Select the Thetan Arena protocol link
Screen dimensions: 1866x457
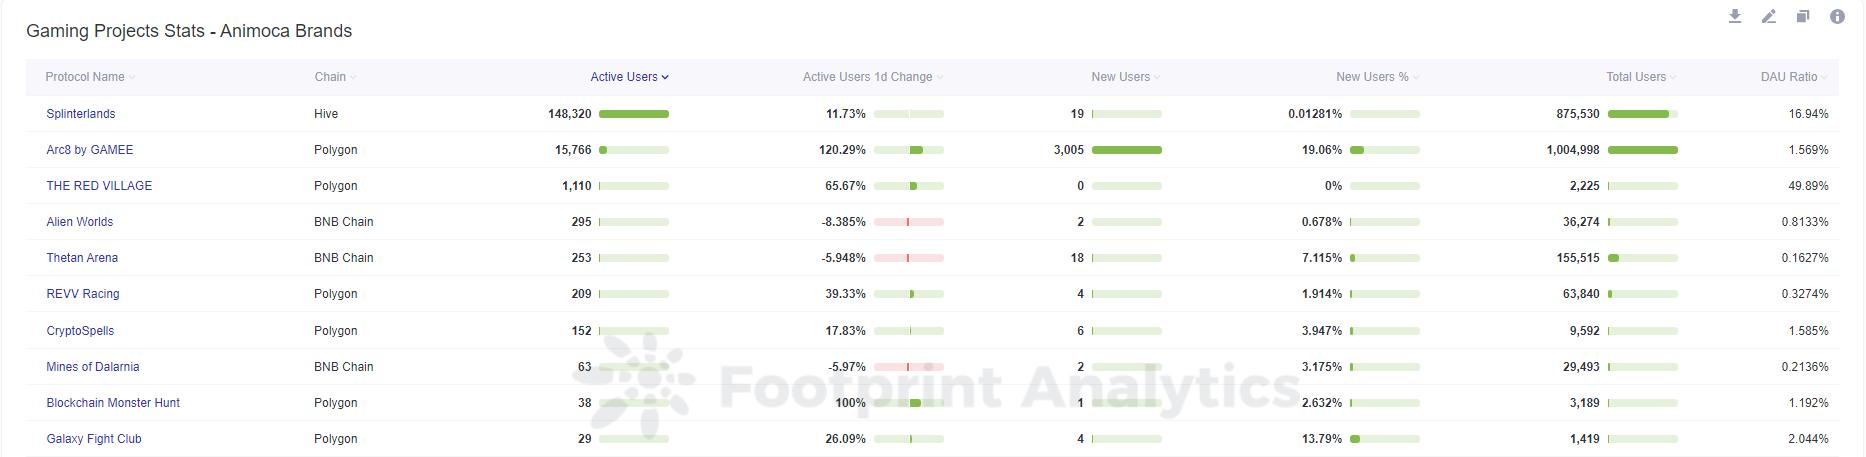pos(82,258)
